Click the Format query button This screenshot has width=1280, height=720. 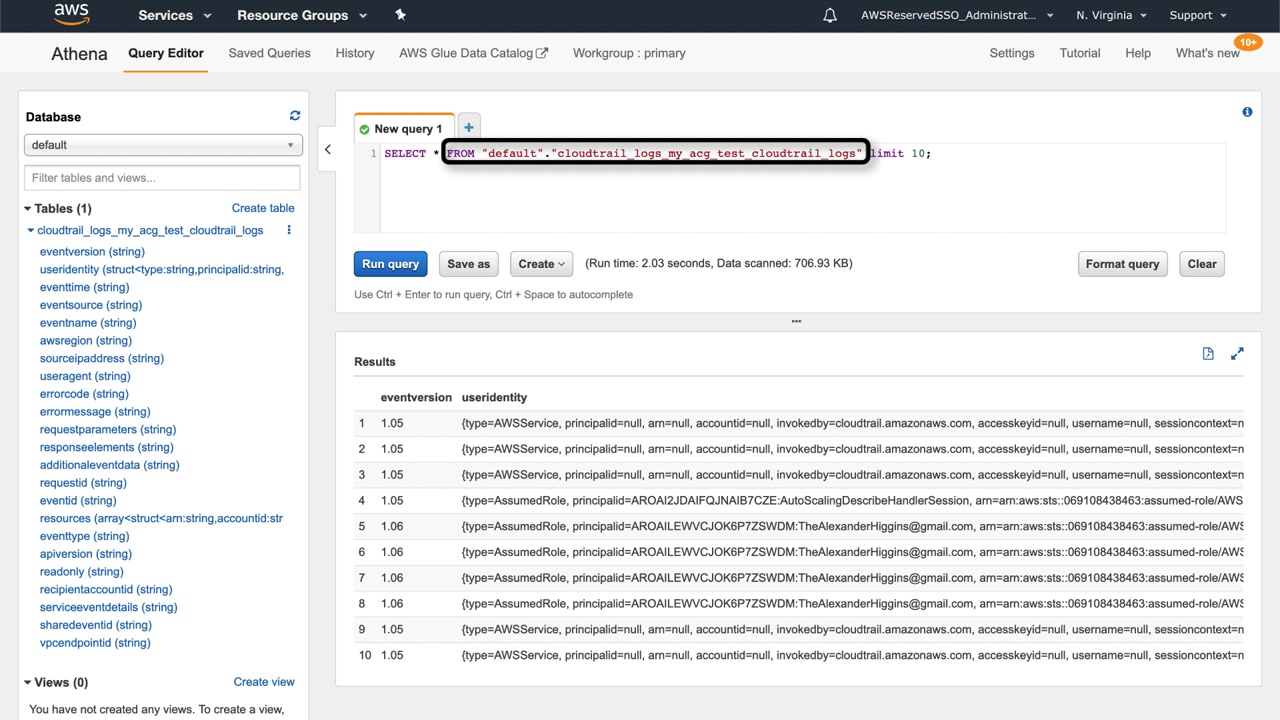(x=1122, y=264)
